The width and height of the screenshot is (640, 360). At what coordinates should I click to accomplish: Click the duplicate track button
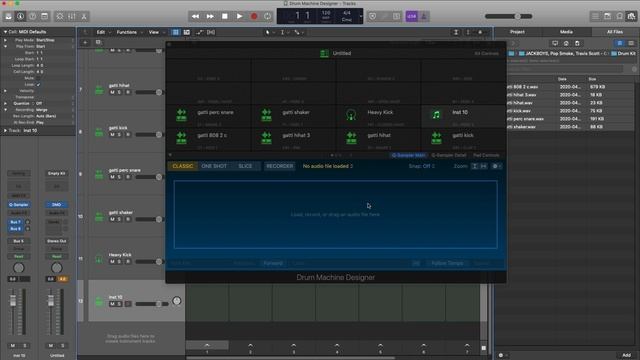pos(98,42)
